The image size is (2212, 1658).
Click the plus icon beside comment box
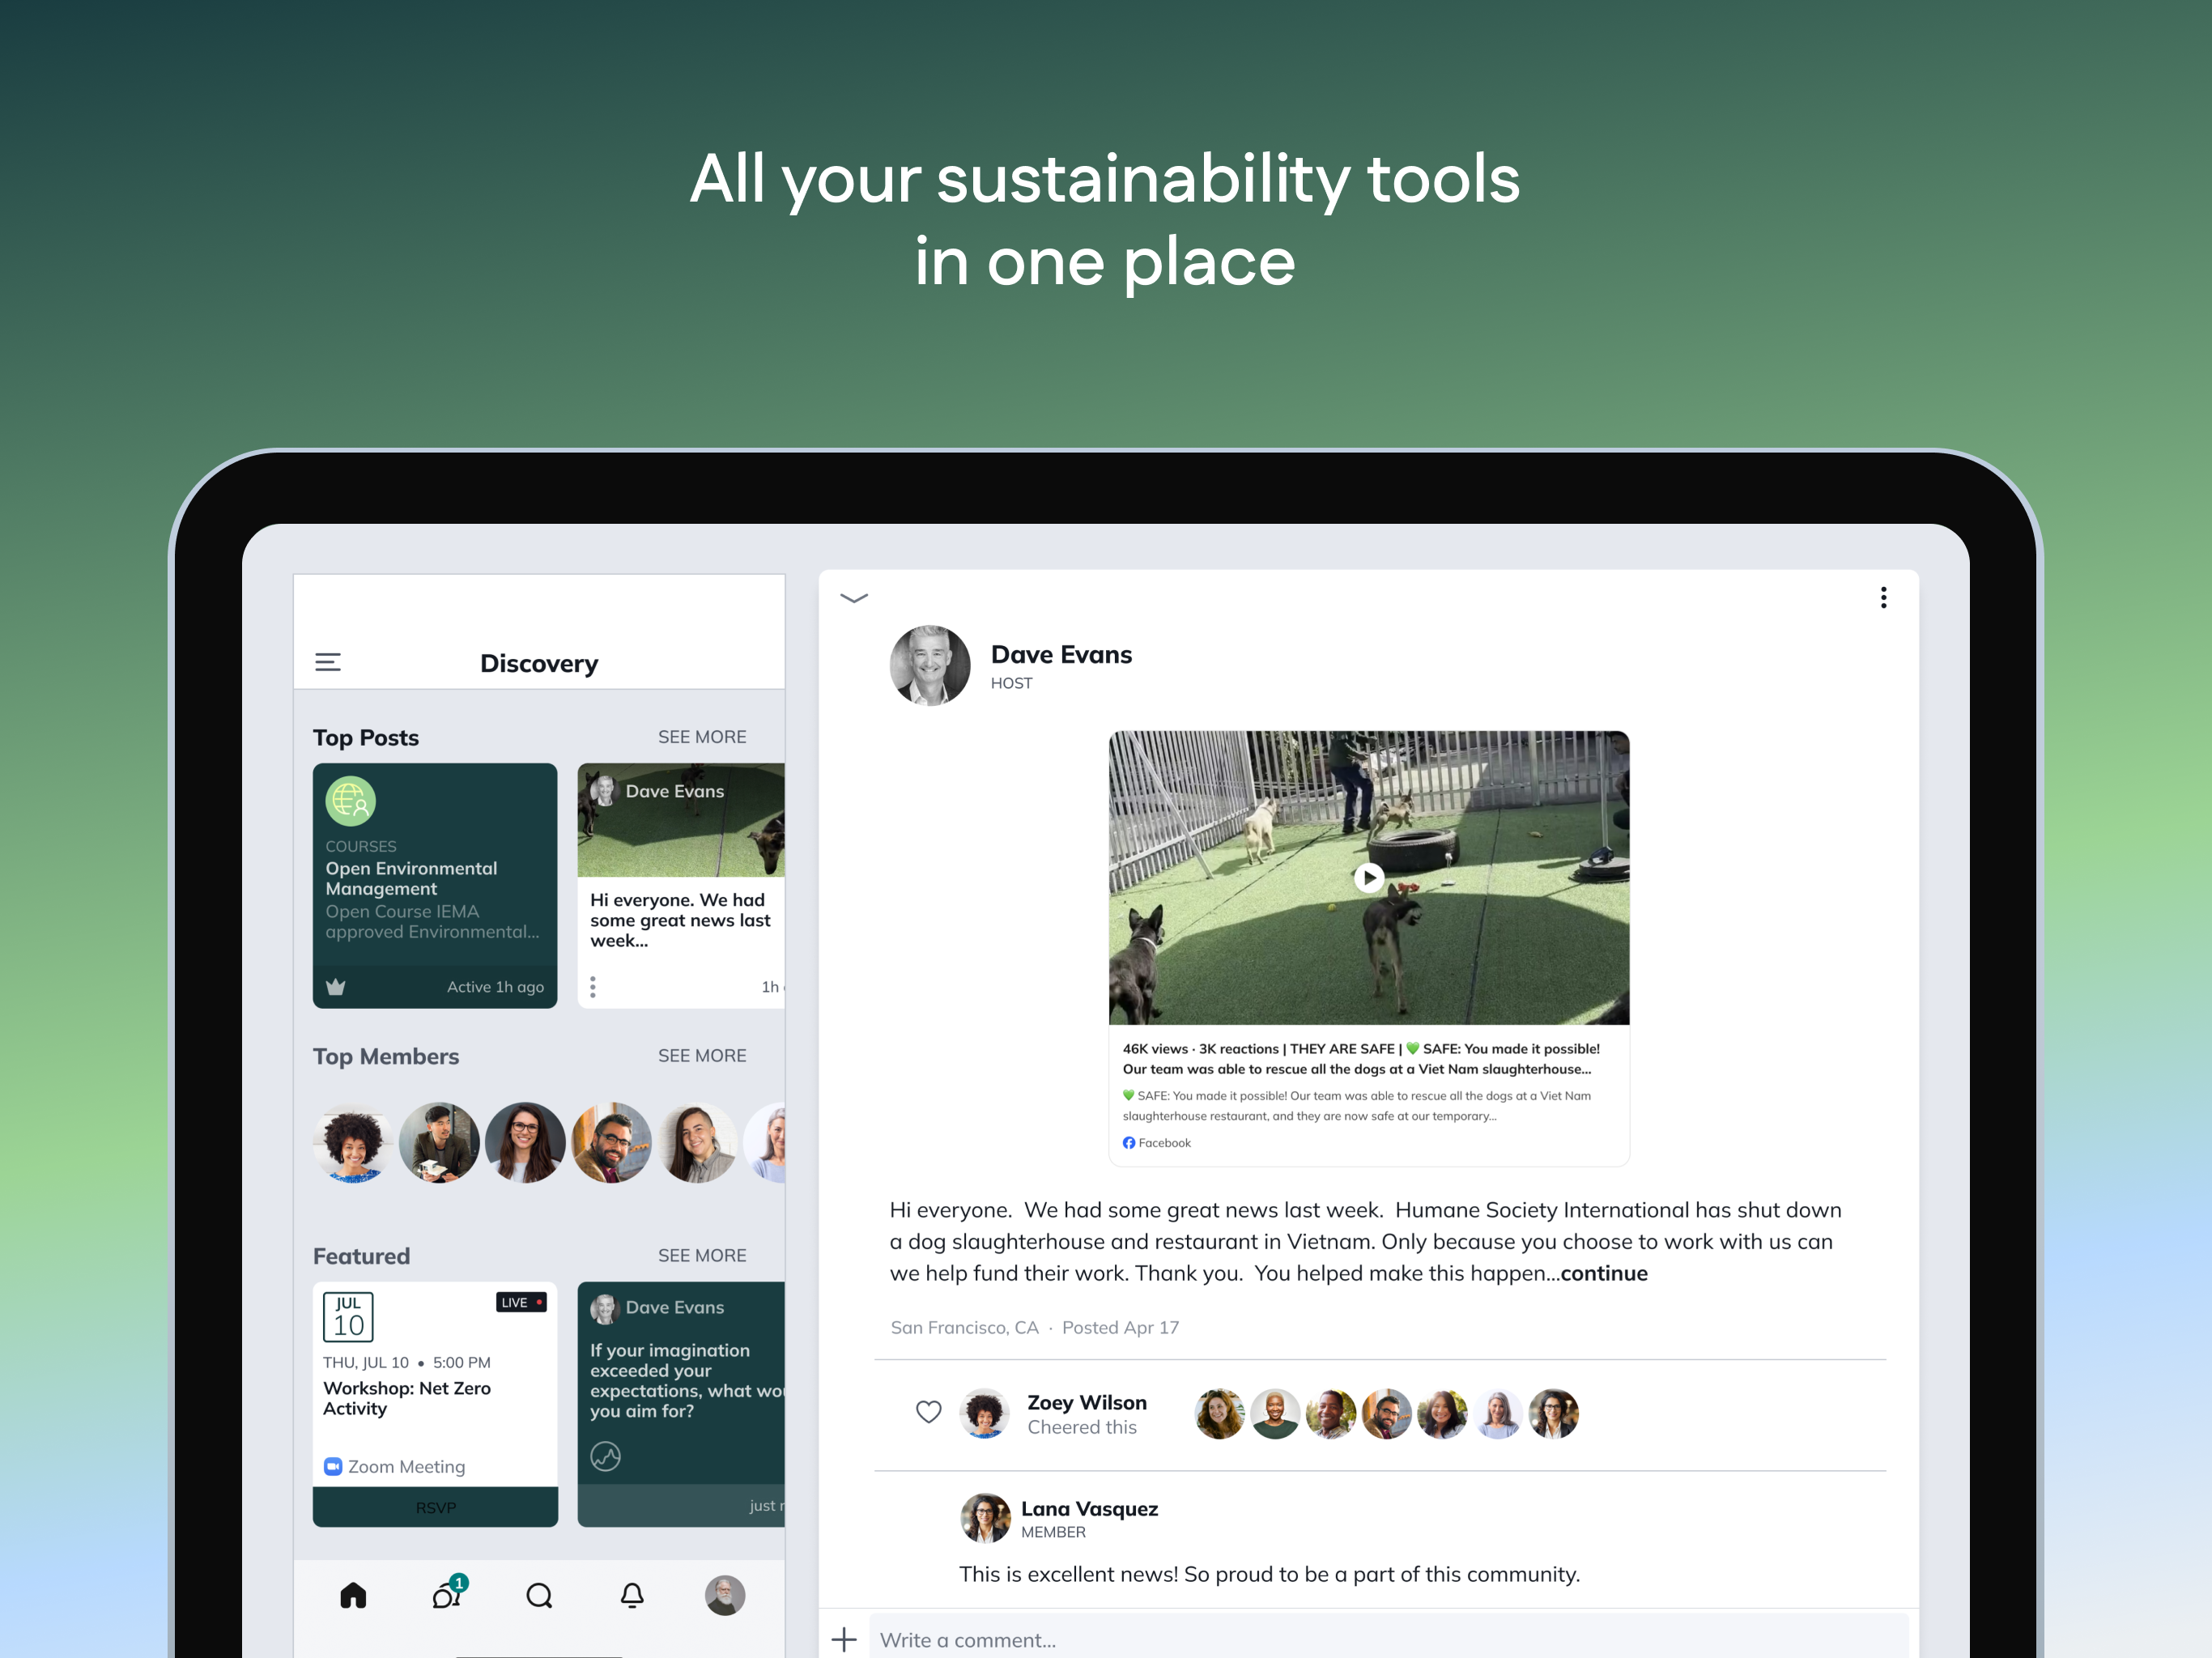(x=844, y=1639)
